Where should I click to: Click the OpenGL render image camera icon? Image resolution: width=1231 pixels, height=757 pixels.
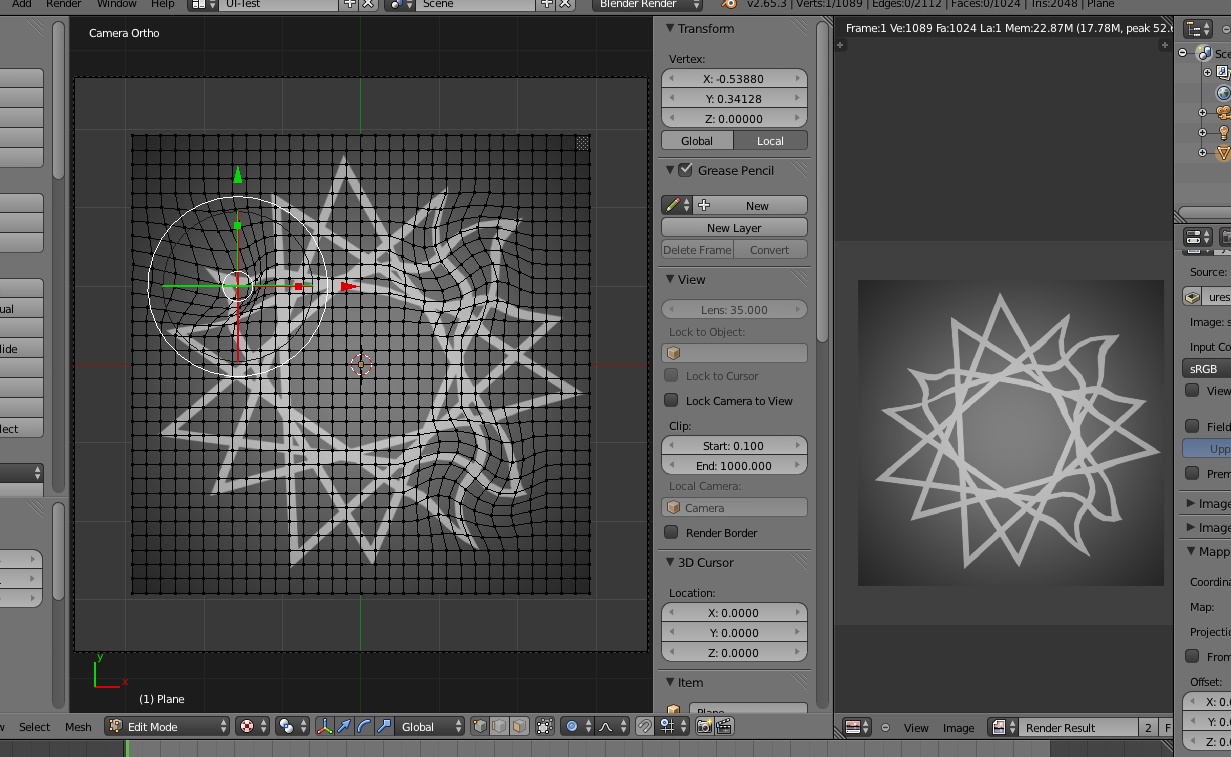(704, 727)
